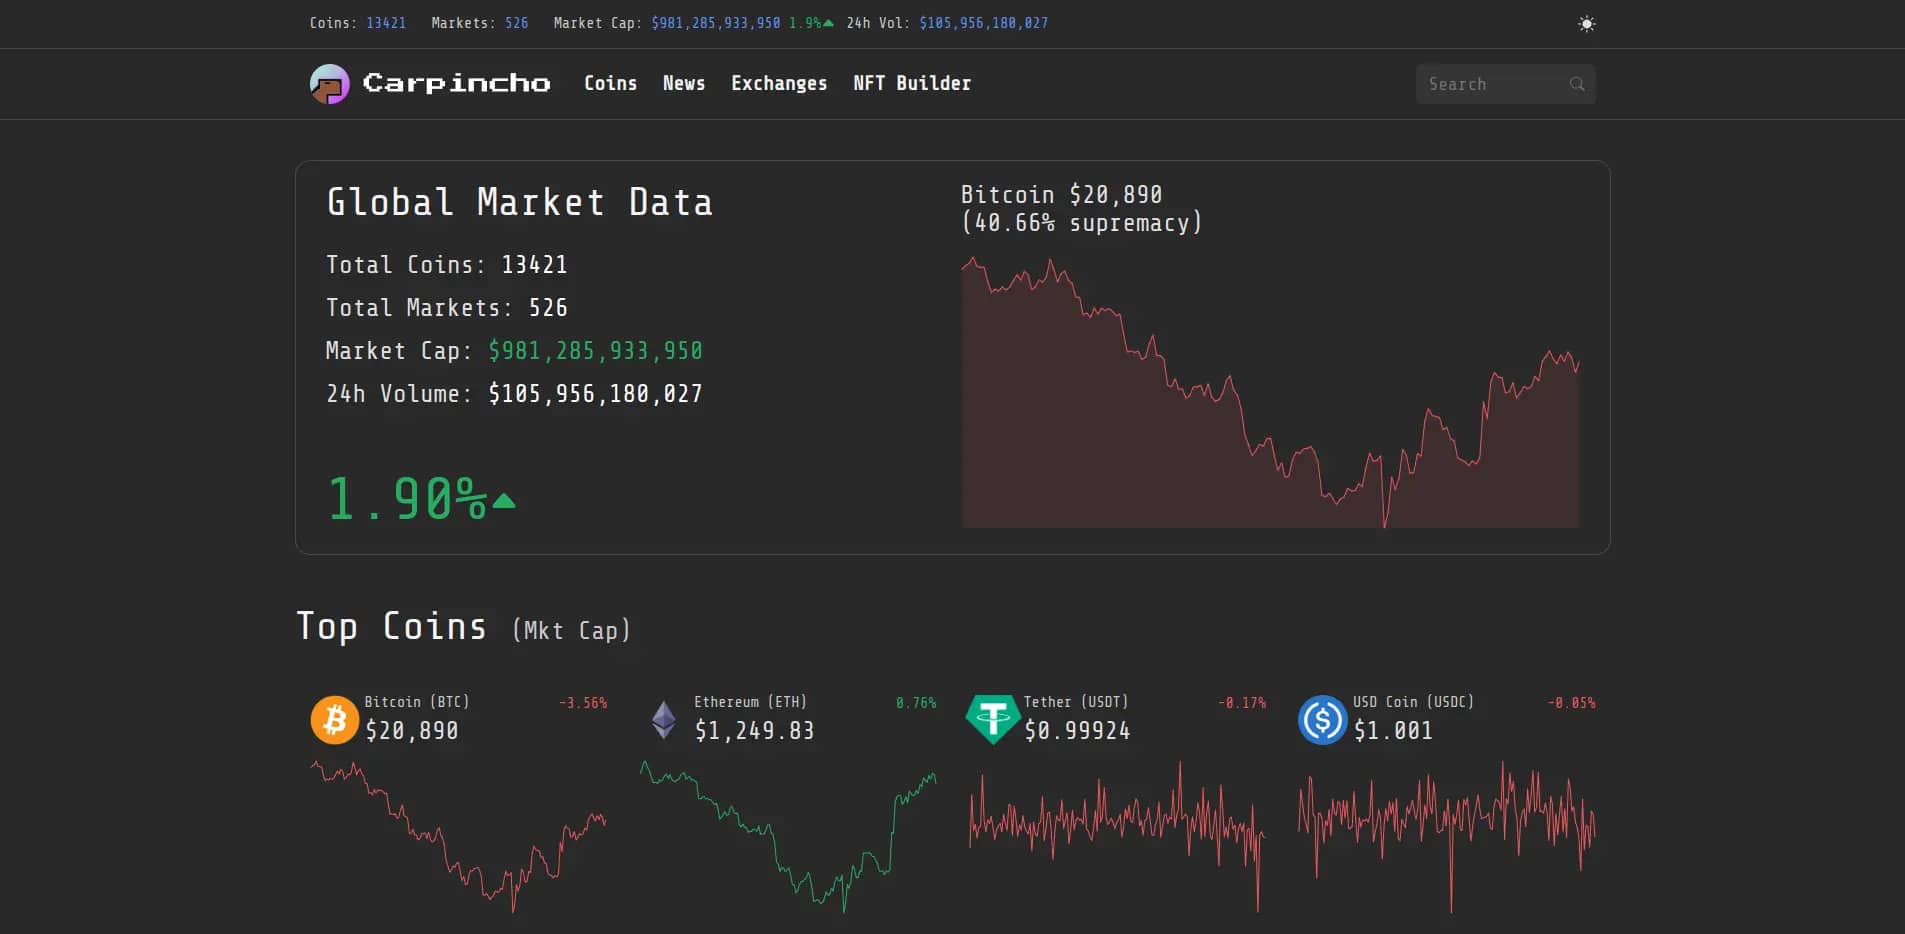
Task: Click the Ethereum green sparkline chart
Action: (x=788, y=836)
